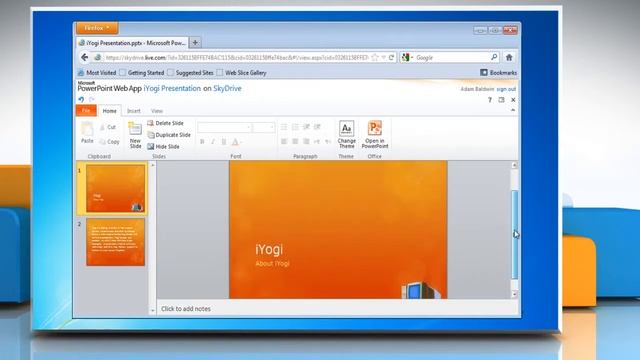Bookmark page with star icon
The image size is (640, 360).
click(x=375, y=58)
